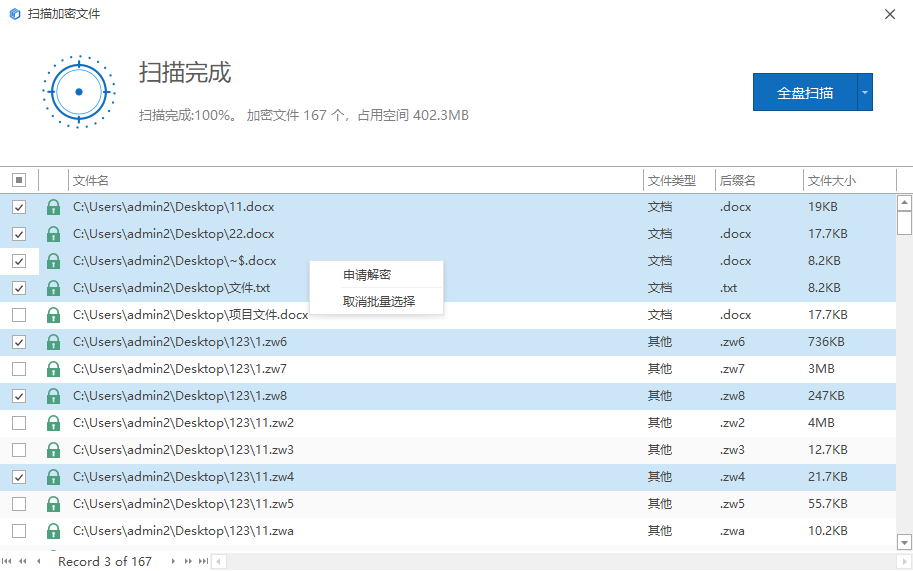Select path C:\Users\admin2\Desktop\11.docx
This screenshot has width=913, height=571.
[174, 207]
